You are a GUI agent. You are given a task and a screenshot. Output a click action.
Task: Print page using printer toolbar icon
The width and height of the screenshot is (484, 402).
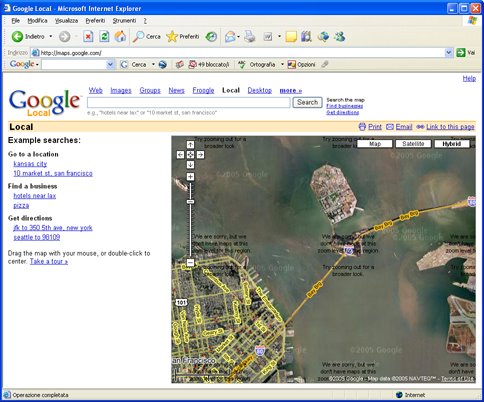click(249, 36)
